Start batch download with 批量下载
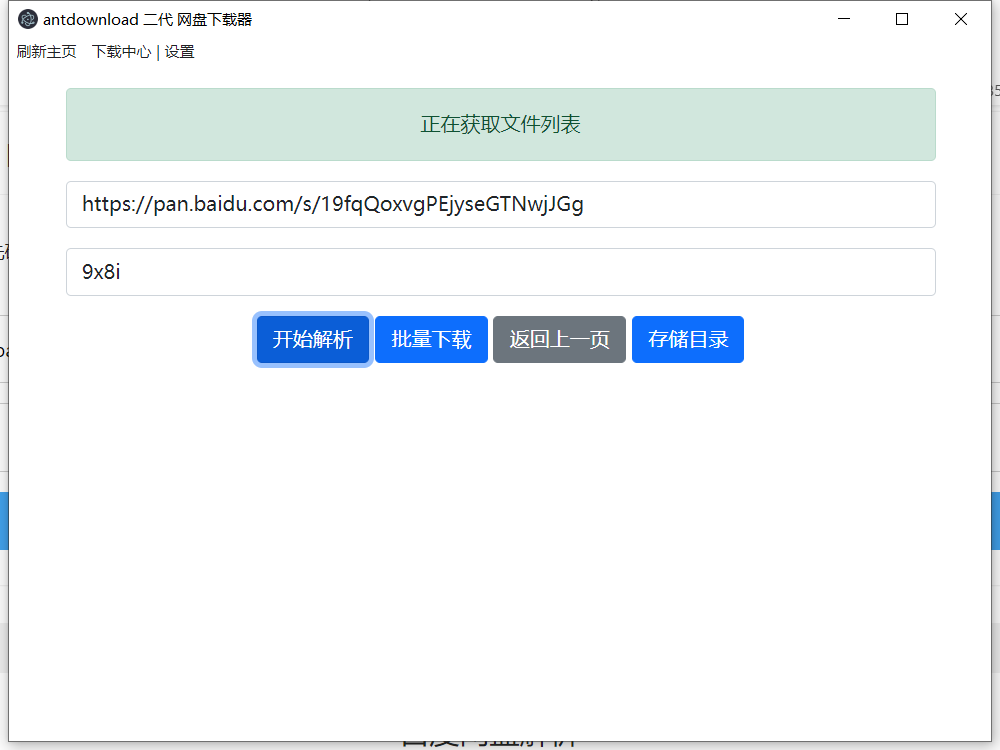 point(431,339)
